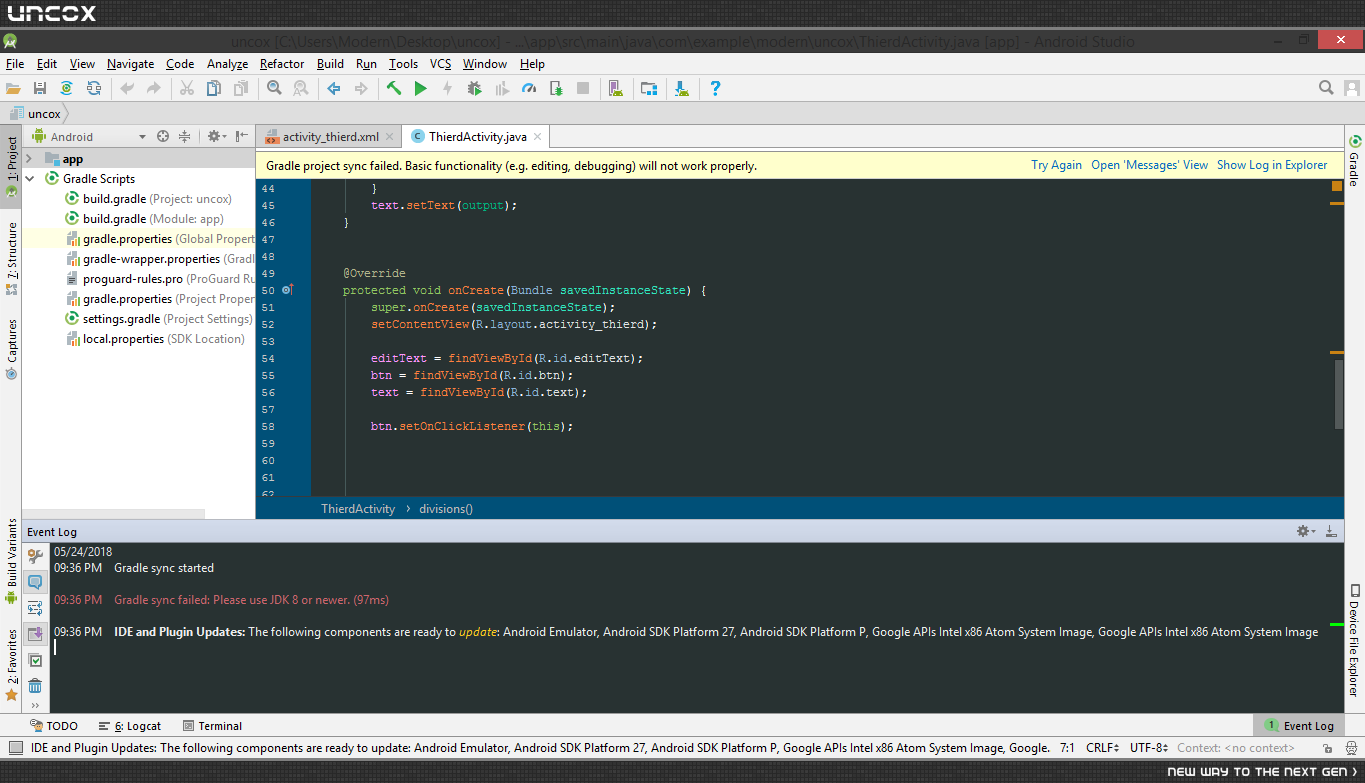Viewport: 1365px width, 783px height.
Task: Click the blue Help question mark
Action: click(715, 89)
